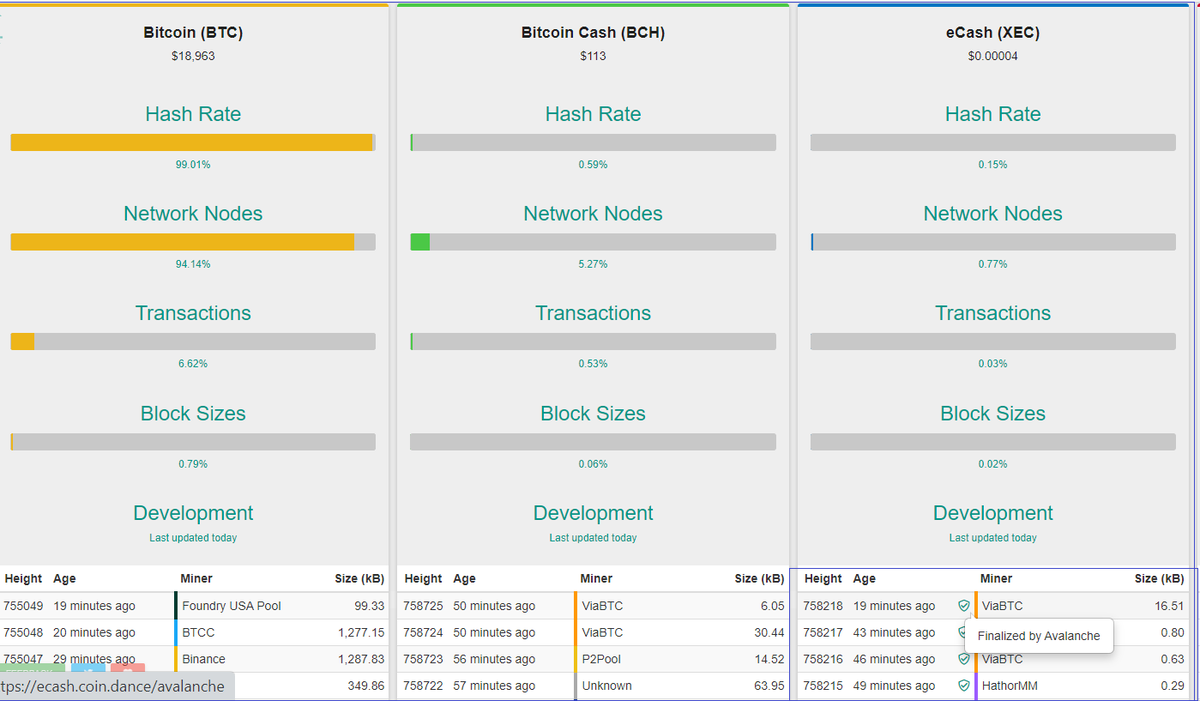The width and height of the screenshot is (1200, 701).
Task: Click the Bitcoin transactions 6.62% bar
Action: click(193, 342)
